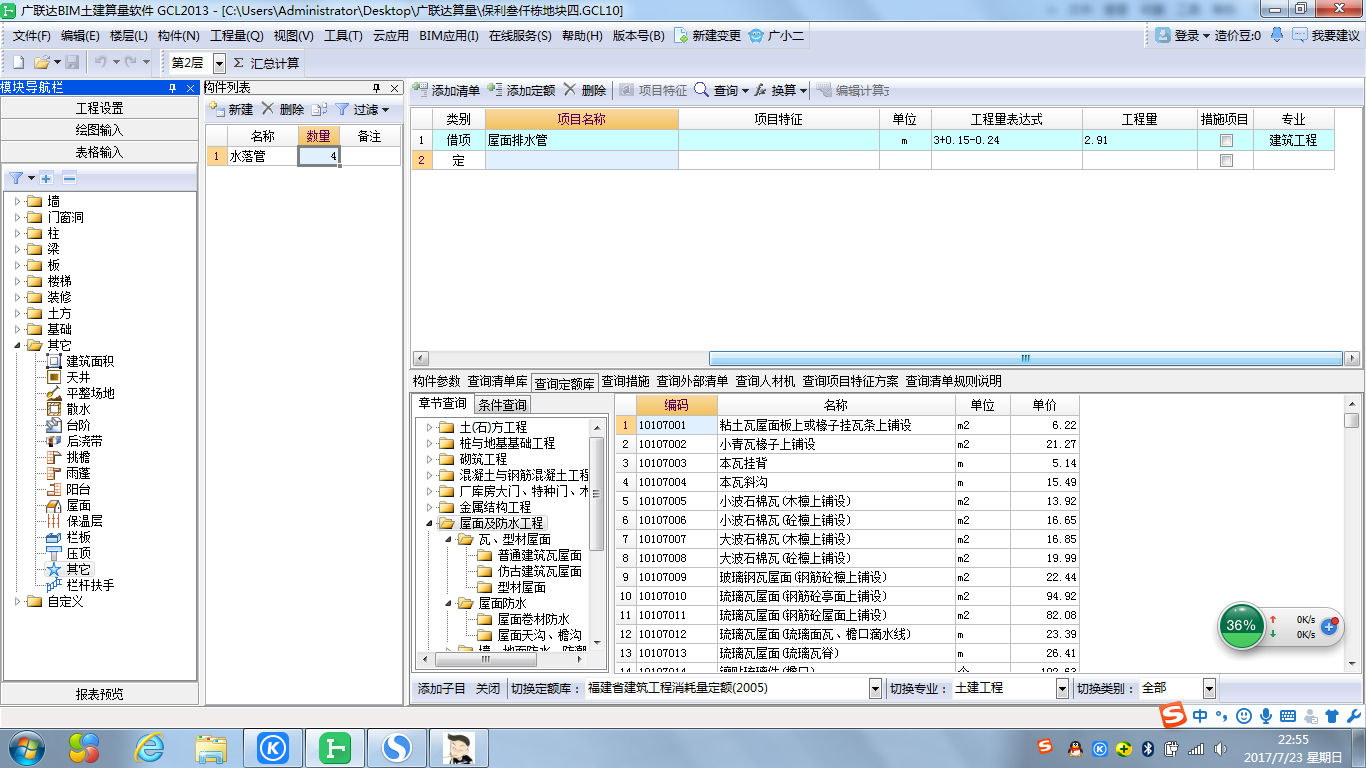Select 屋面 tree item
The width and height of the screenshot is (1366, 768).
click(78, 505)
